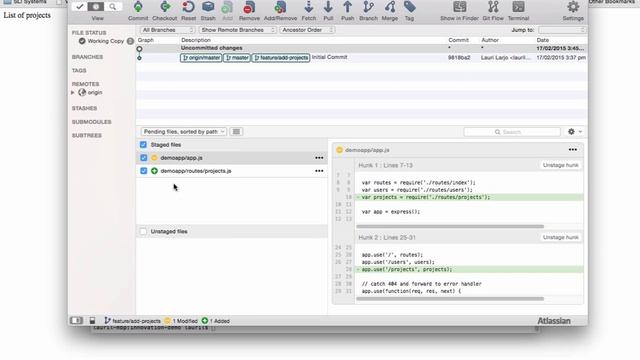Screen dimensions: 640x360
Task: Open the Jump to dropdown
Action: [x=562, y=30]
